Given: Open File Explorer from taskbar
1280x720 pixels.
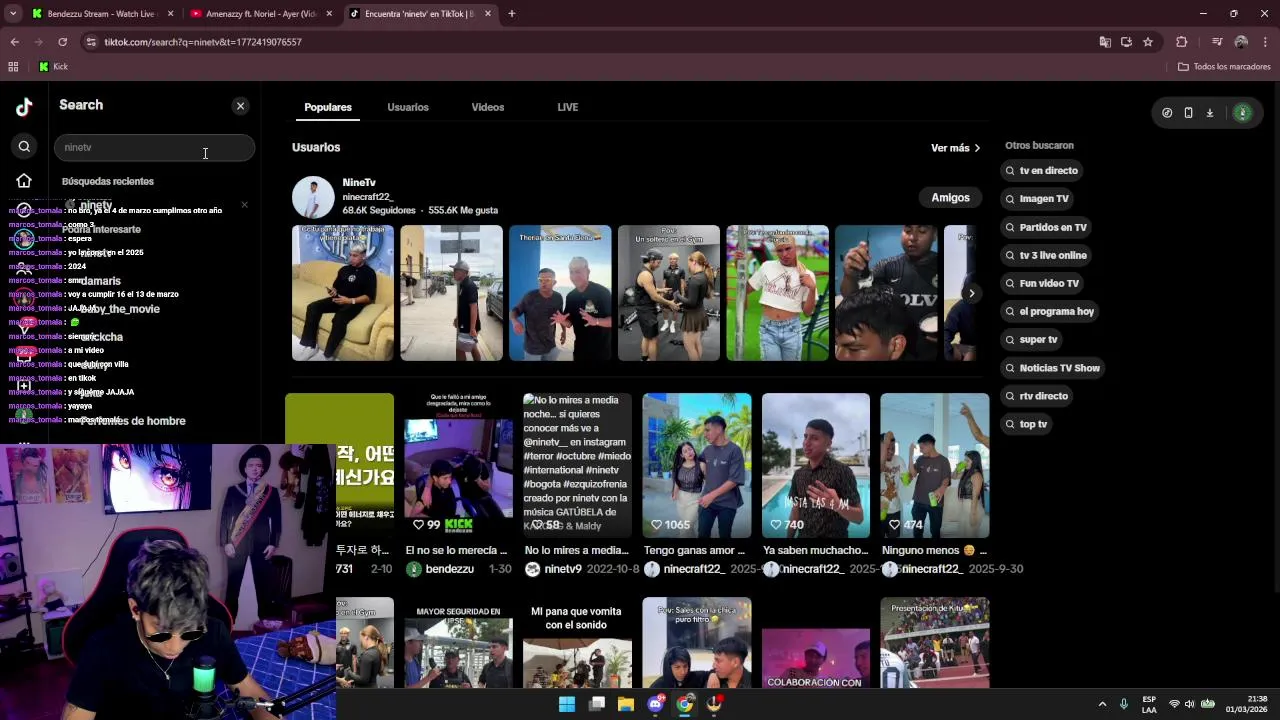Looking at the screenshot, I should [x=626, y=704].
